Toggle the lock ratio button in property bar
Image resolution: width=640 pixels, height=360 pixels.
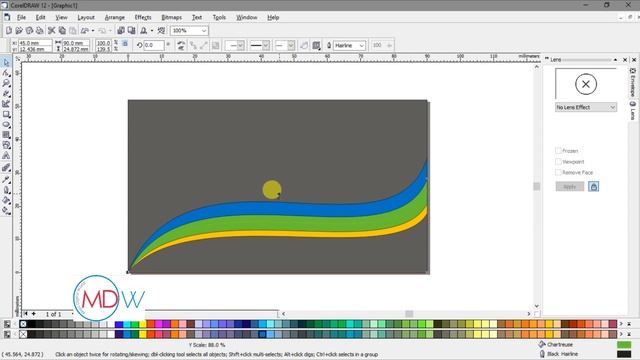125,43
